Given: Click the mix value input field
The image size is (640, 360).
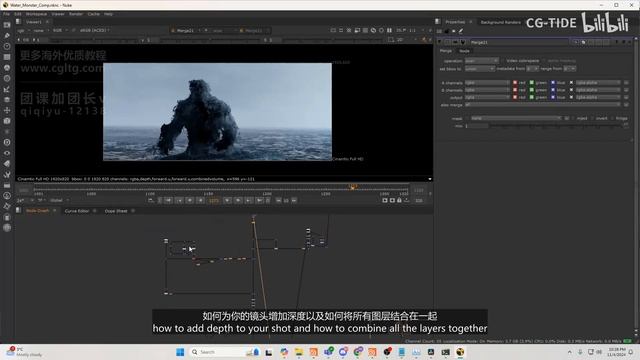Looking at the screenshot, I should 476,126.
